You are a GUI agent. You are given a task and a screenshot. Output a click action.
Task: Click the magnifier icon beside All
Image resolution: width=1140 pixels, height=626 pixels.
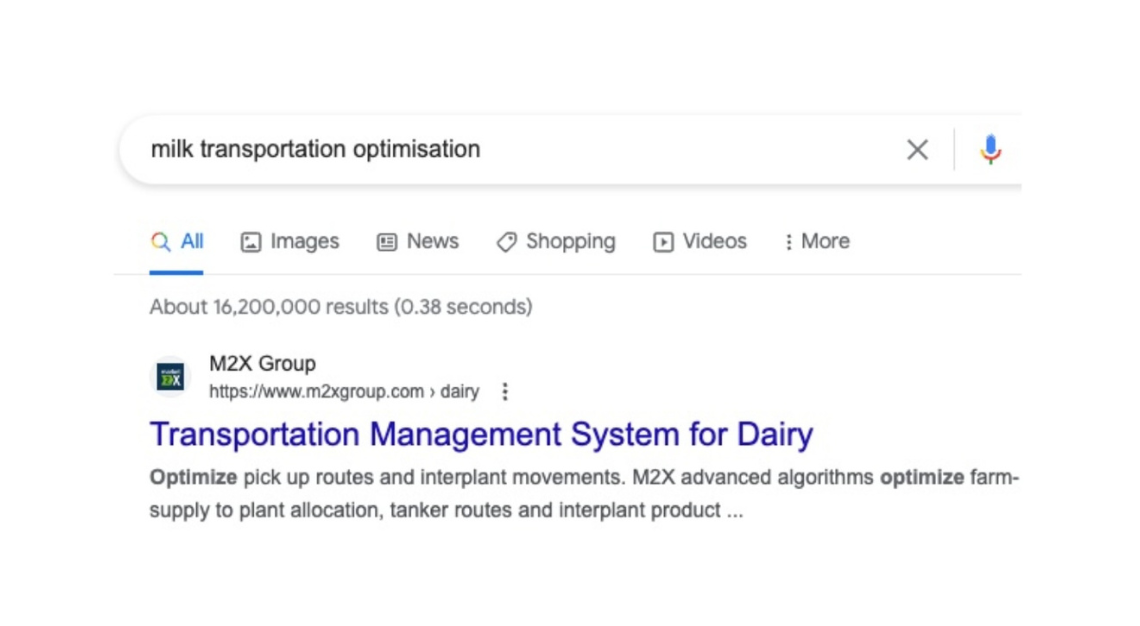click(x=160, y=242)
